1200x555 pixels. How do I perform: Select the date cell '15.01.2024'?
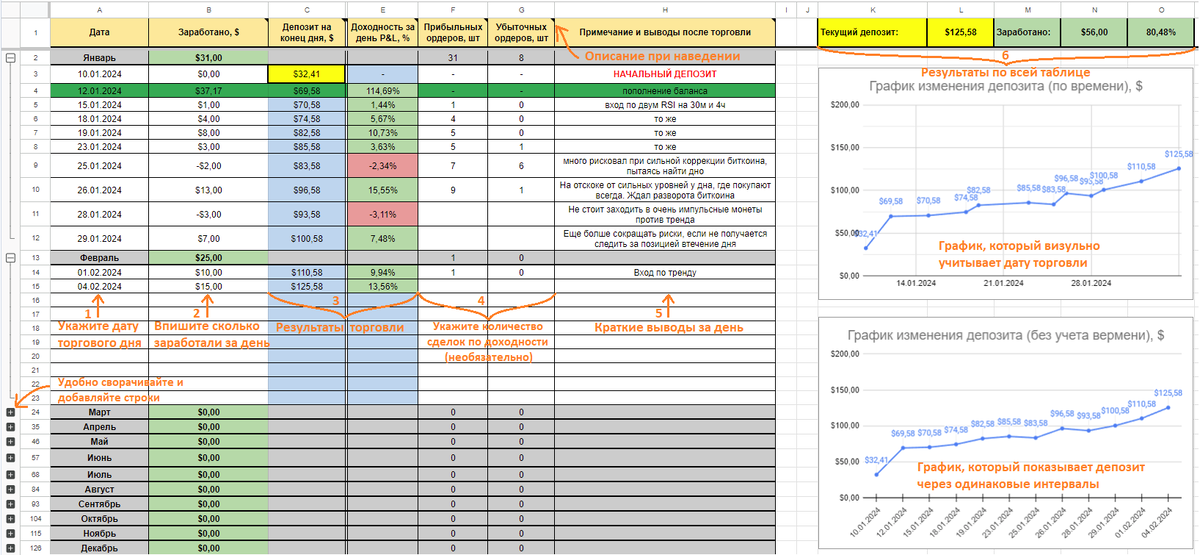pos(99,104)
